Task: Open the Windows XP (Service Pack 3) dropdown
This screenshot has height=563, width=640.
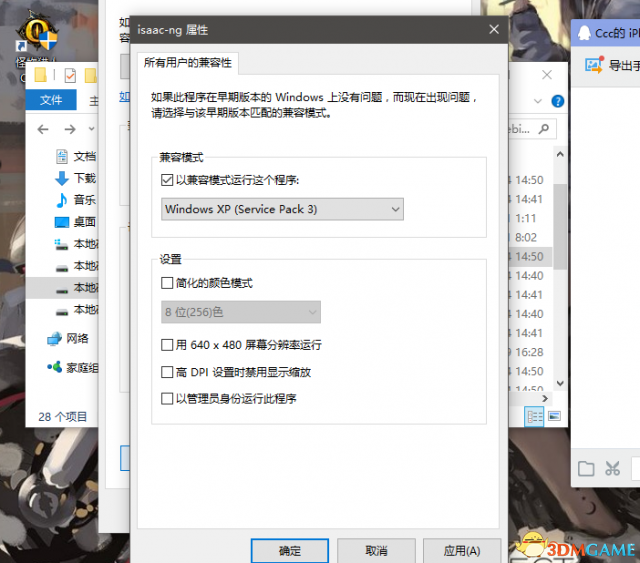Action: 282,209
